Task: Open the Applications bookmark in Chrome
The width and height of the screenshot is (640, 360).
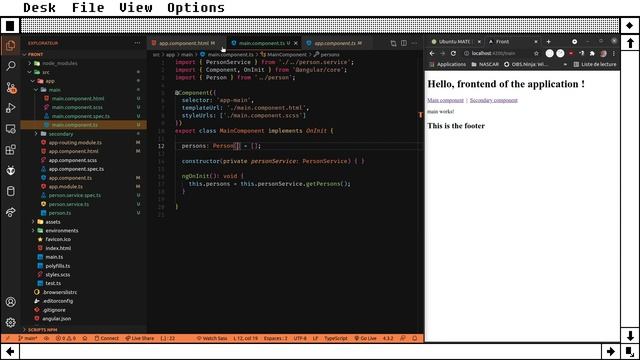Action: pyautogui.click(x=447, y=64)
